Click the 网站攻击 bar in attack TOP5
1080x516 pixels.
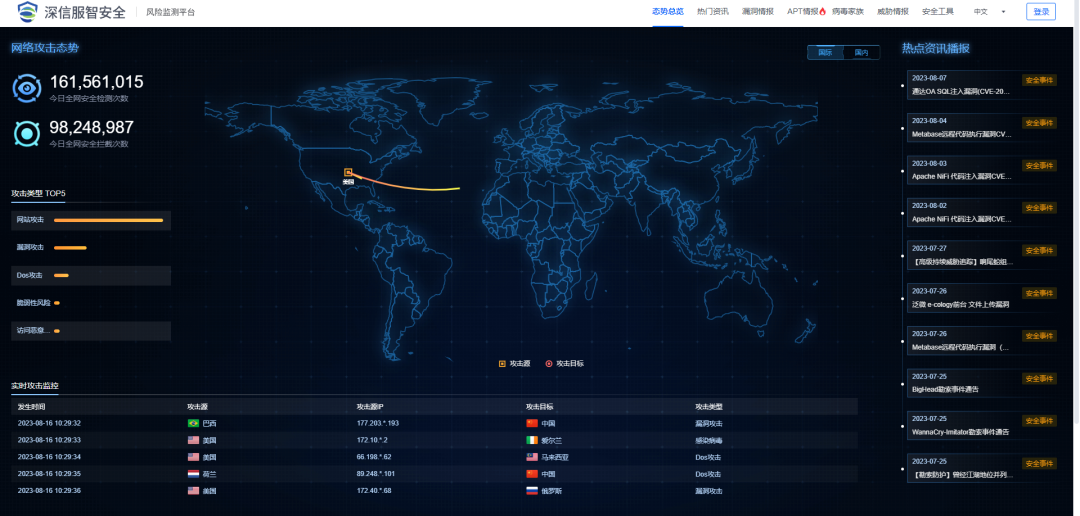pos(108,220)
